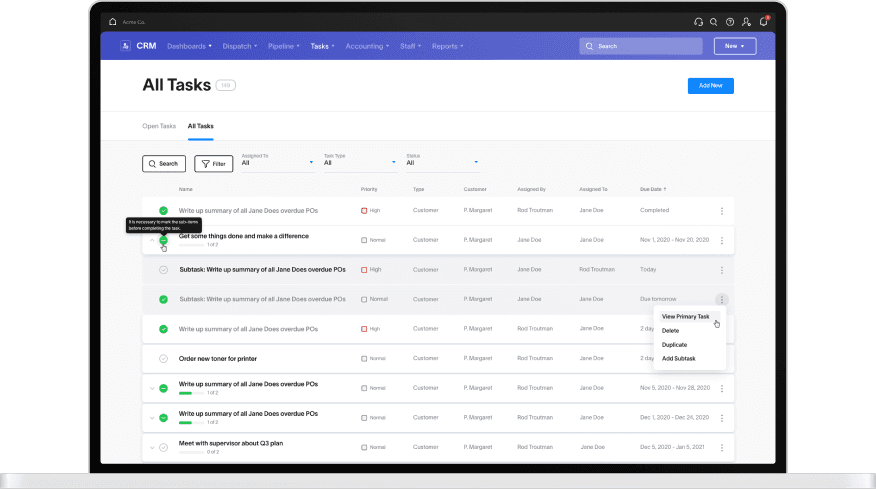Click the High priority flag on the subtask due Today
Image resolution: width=876 pixels, height=490 pixels.
tap(364, 270)
